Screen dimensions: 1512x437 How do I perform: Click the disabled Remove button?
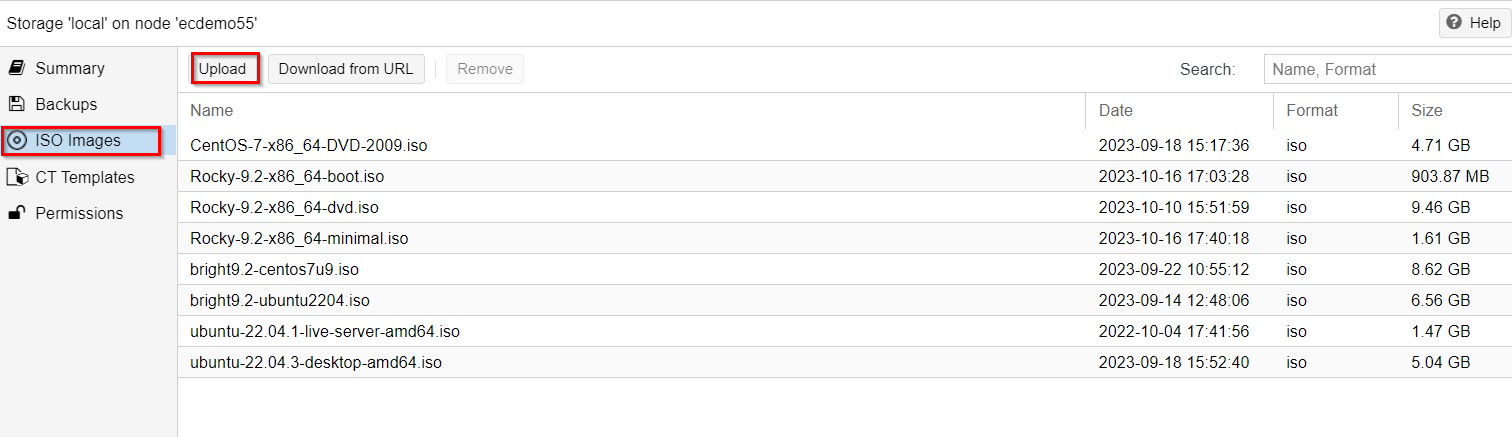click(x=485, y=69)
